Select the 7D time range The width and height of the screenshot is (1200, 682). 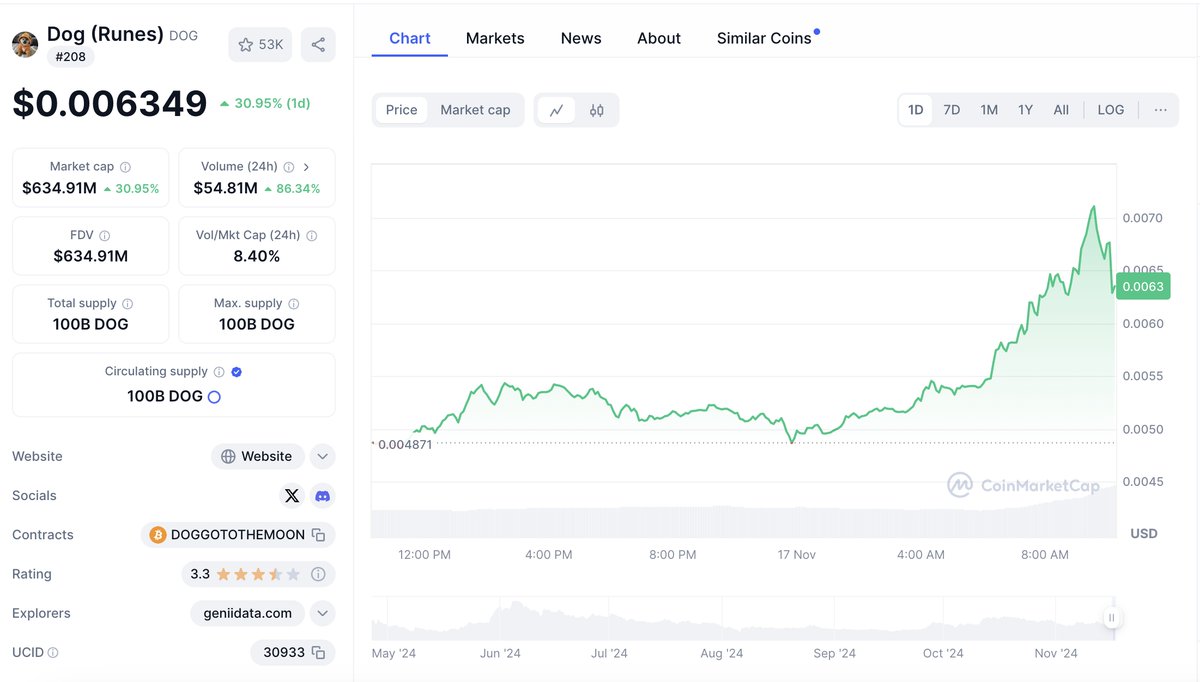pos(951,110)
